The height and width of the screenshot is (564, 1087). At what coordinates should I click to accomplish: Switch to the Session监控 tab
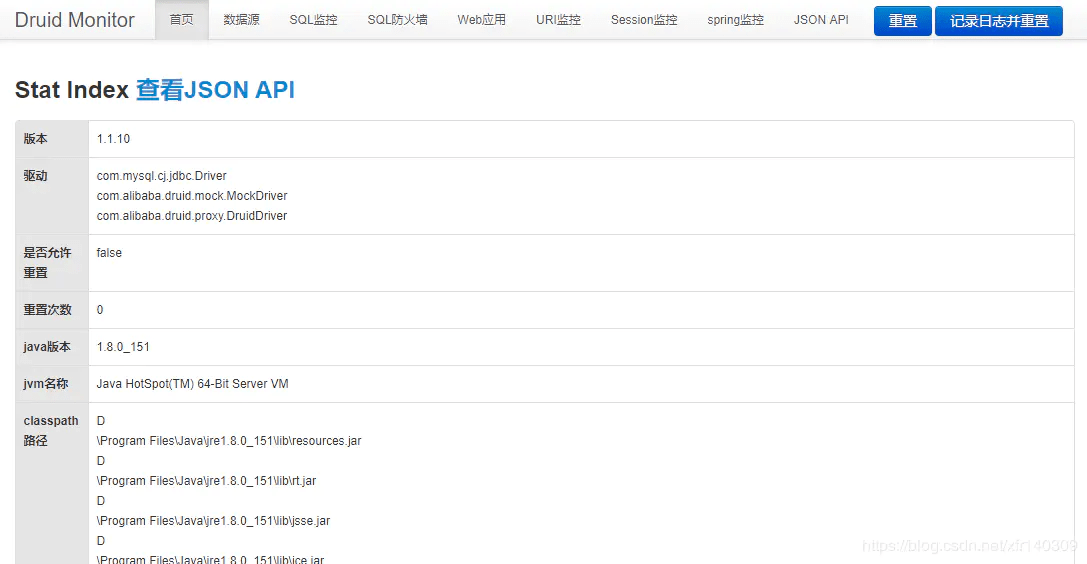click(x=643, y=20)
